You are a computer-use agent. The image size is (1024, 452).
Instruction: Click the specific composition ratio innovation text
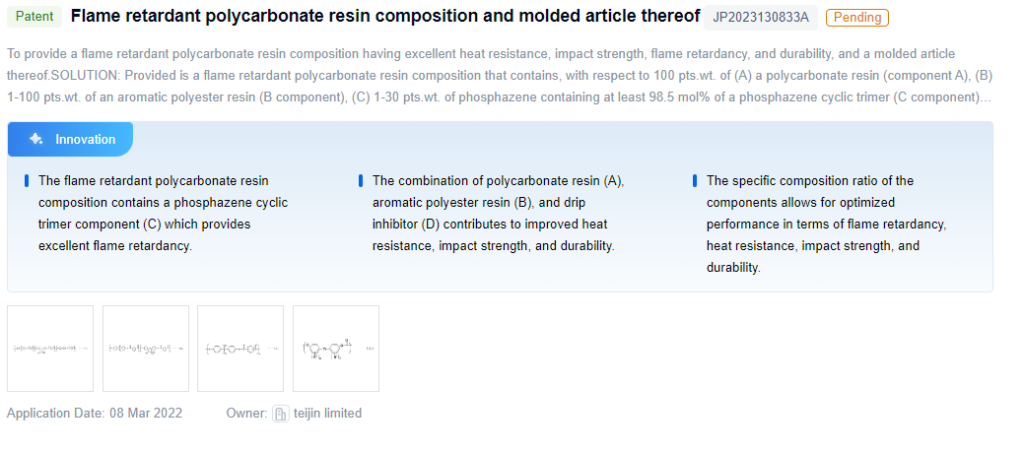tap(826, 224)
